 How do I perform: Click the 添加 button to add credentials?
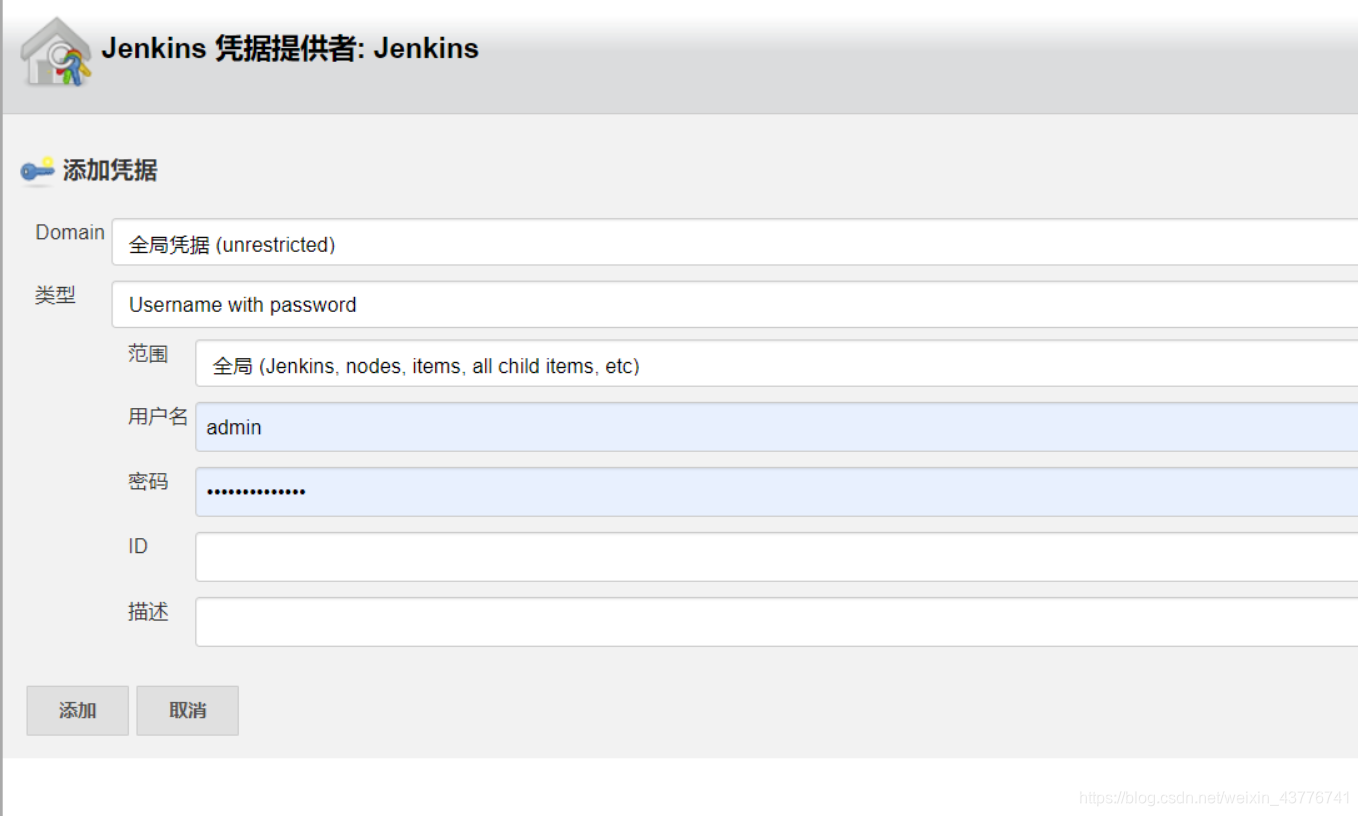pos(77,710)
